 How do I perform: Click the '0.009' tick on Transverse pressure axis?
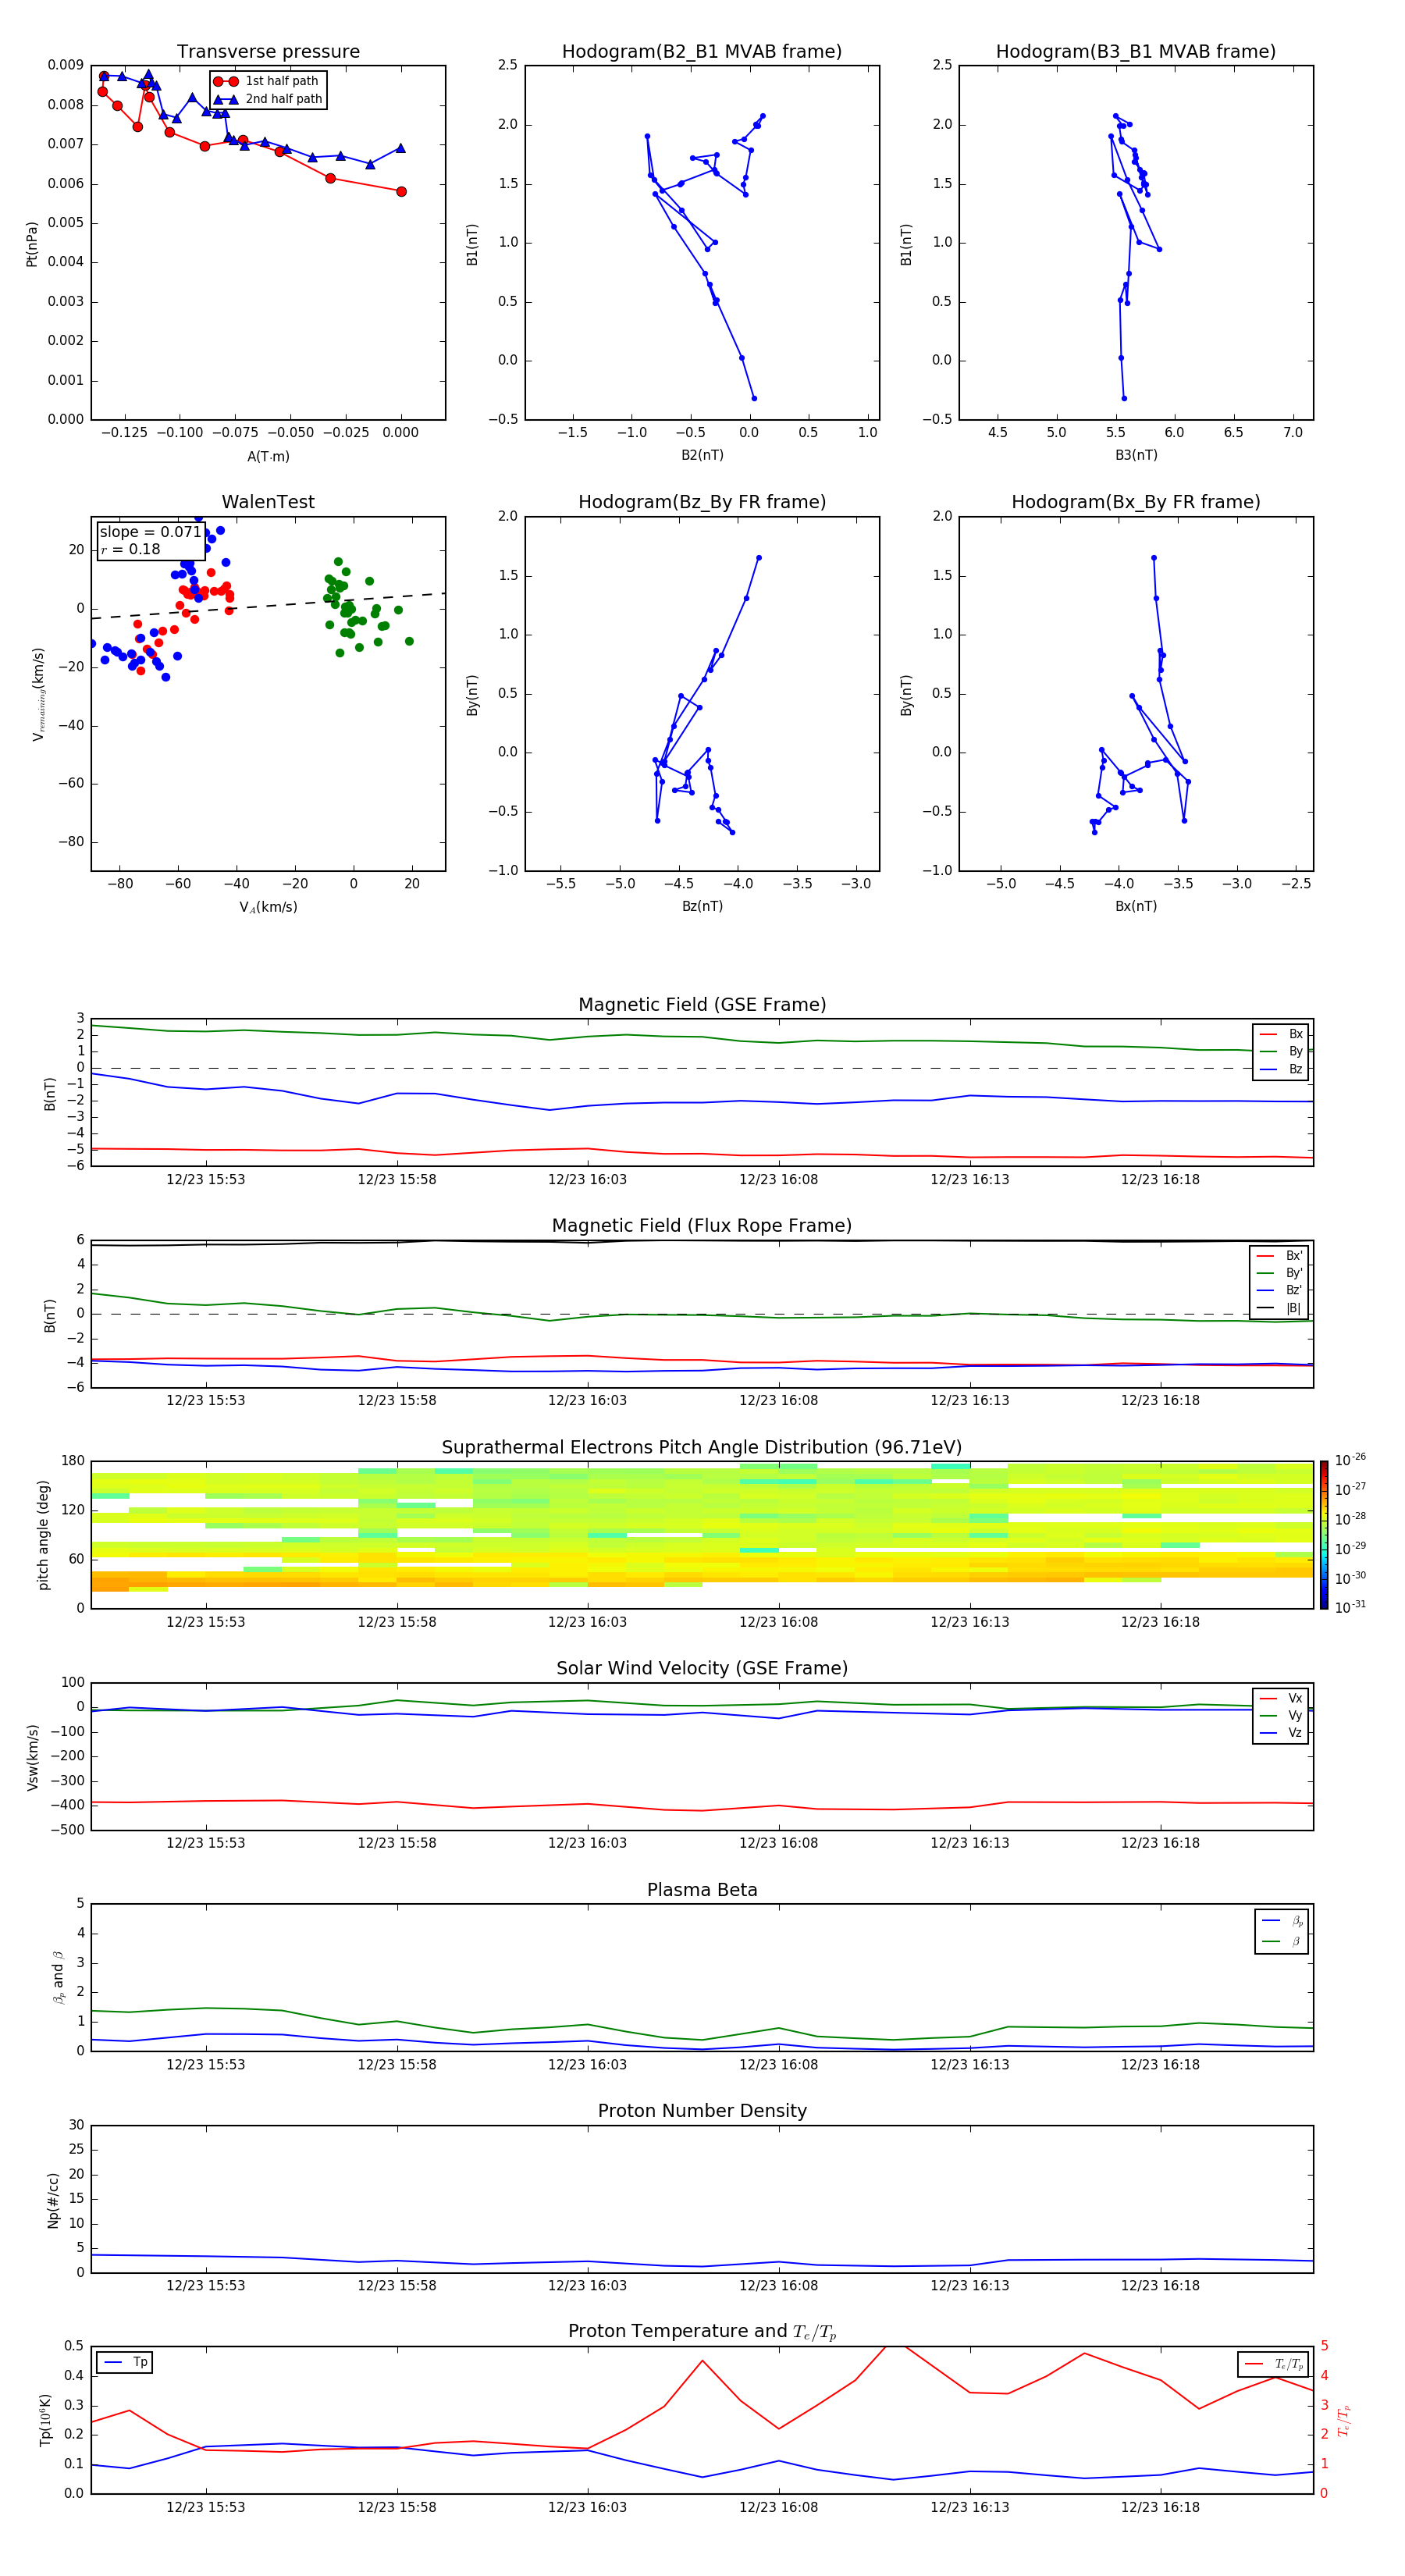66,65
